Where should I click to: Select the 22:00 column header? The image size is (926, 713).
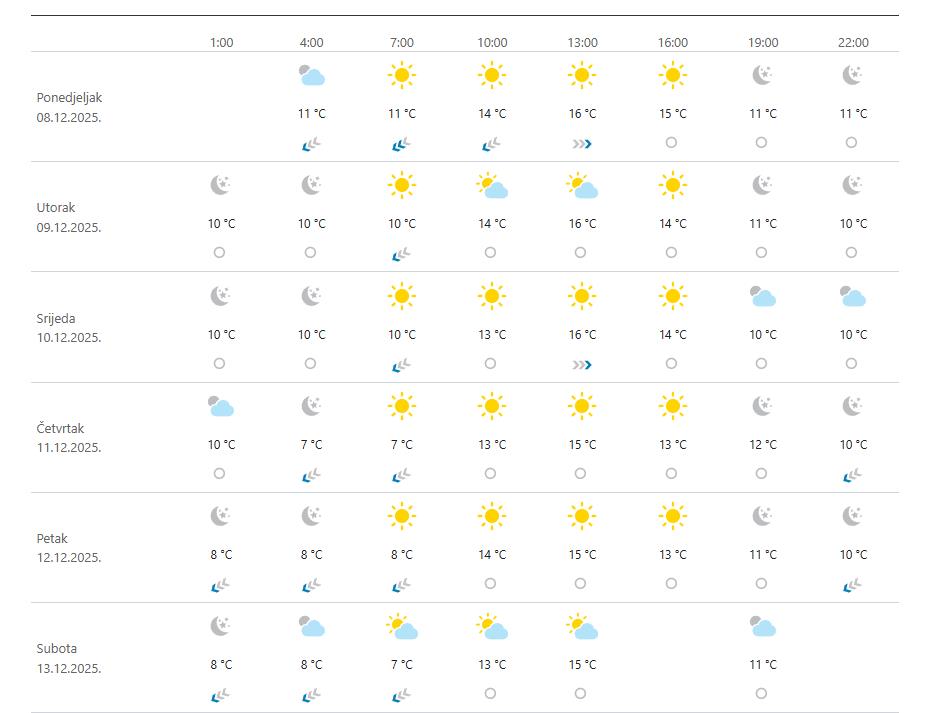coord(853,43)
